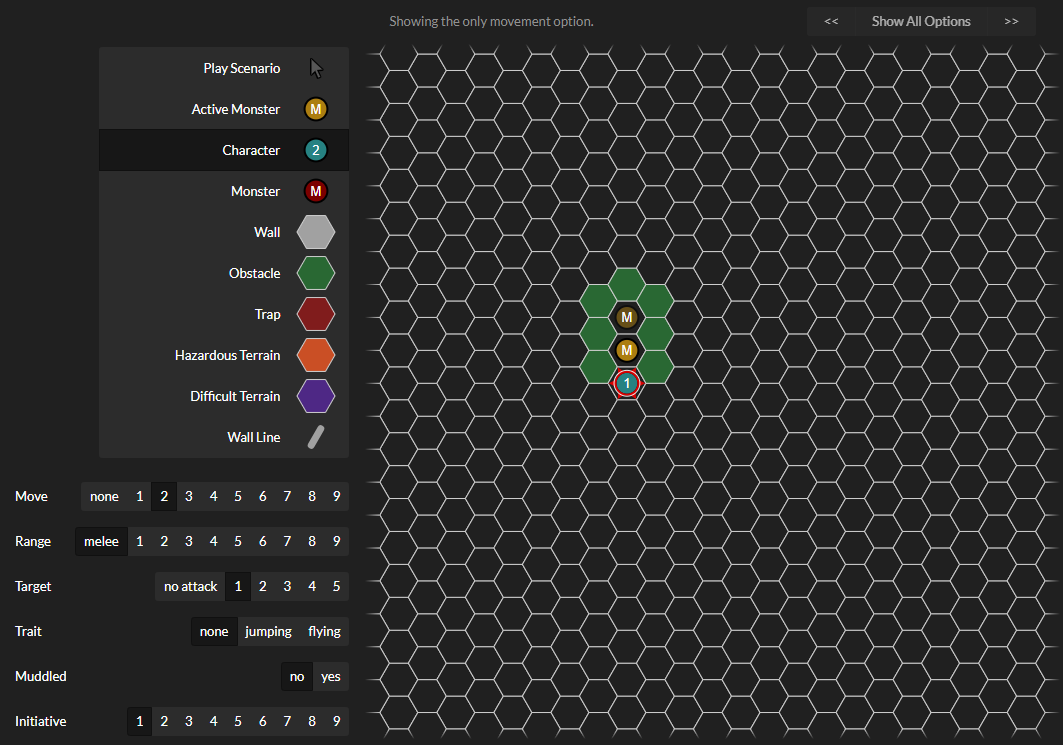Click the Hazardous Terrain row label

coord(228,355)
